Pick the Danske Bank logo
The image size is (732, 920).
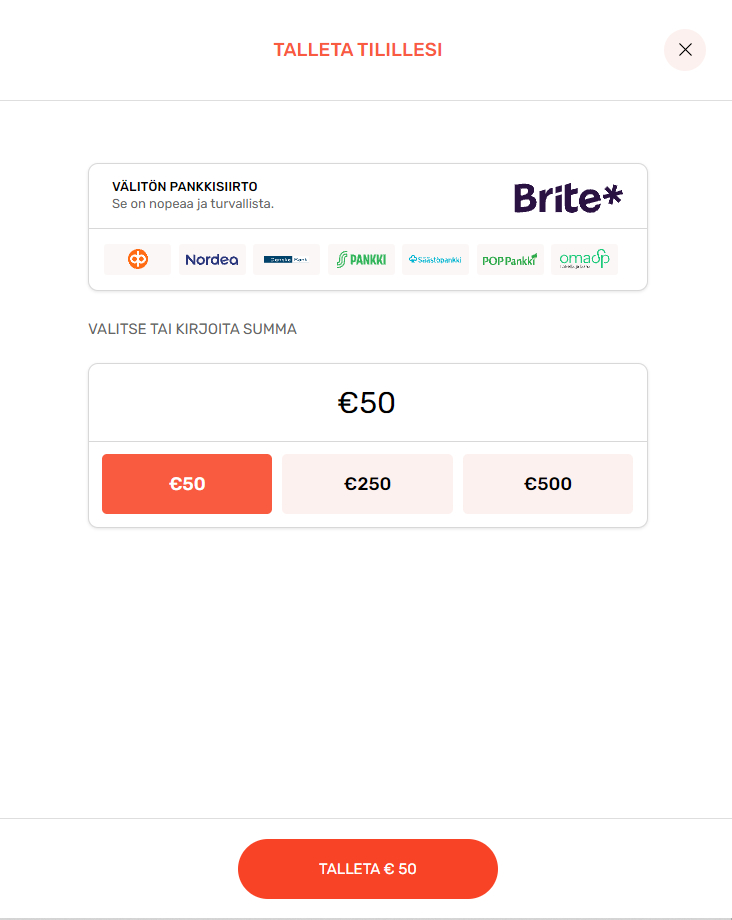286,259
